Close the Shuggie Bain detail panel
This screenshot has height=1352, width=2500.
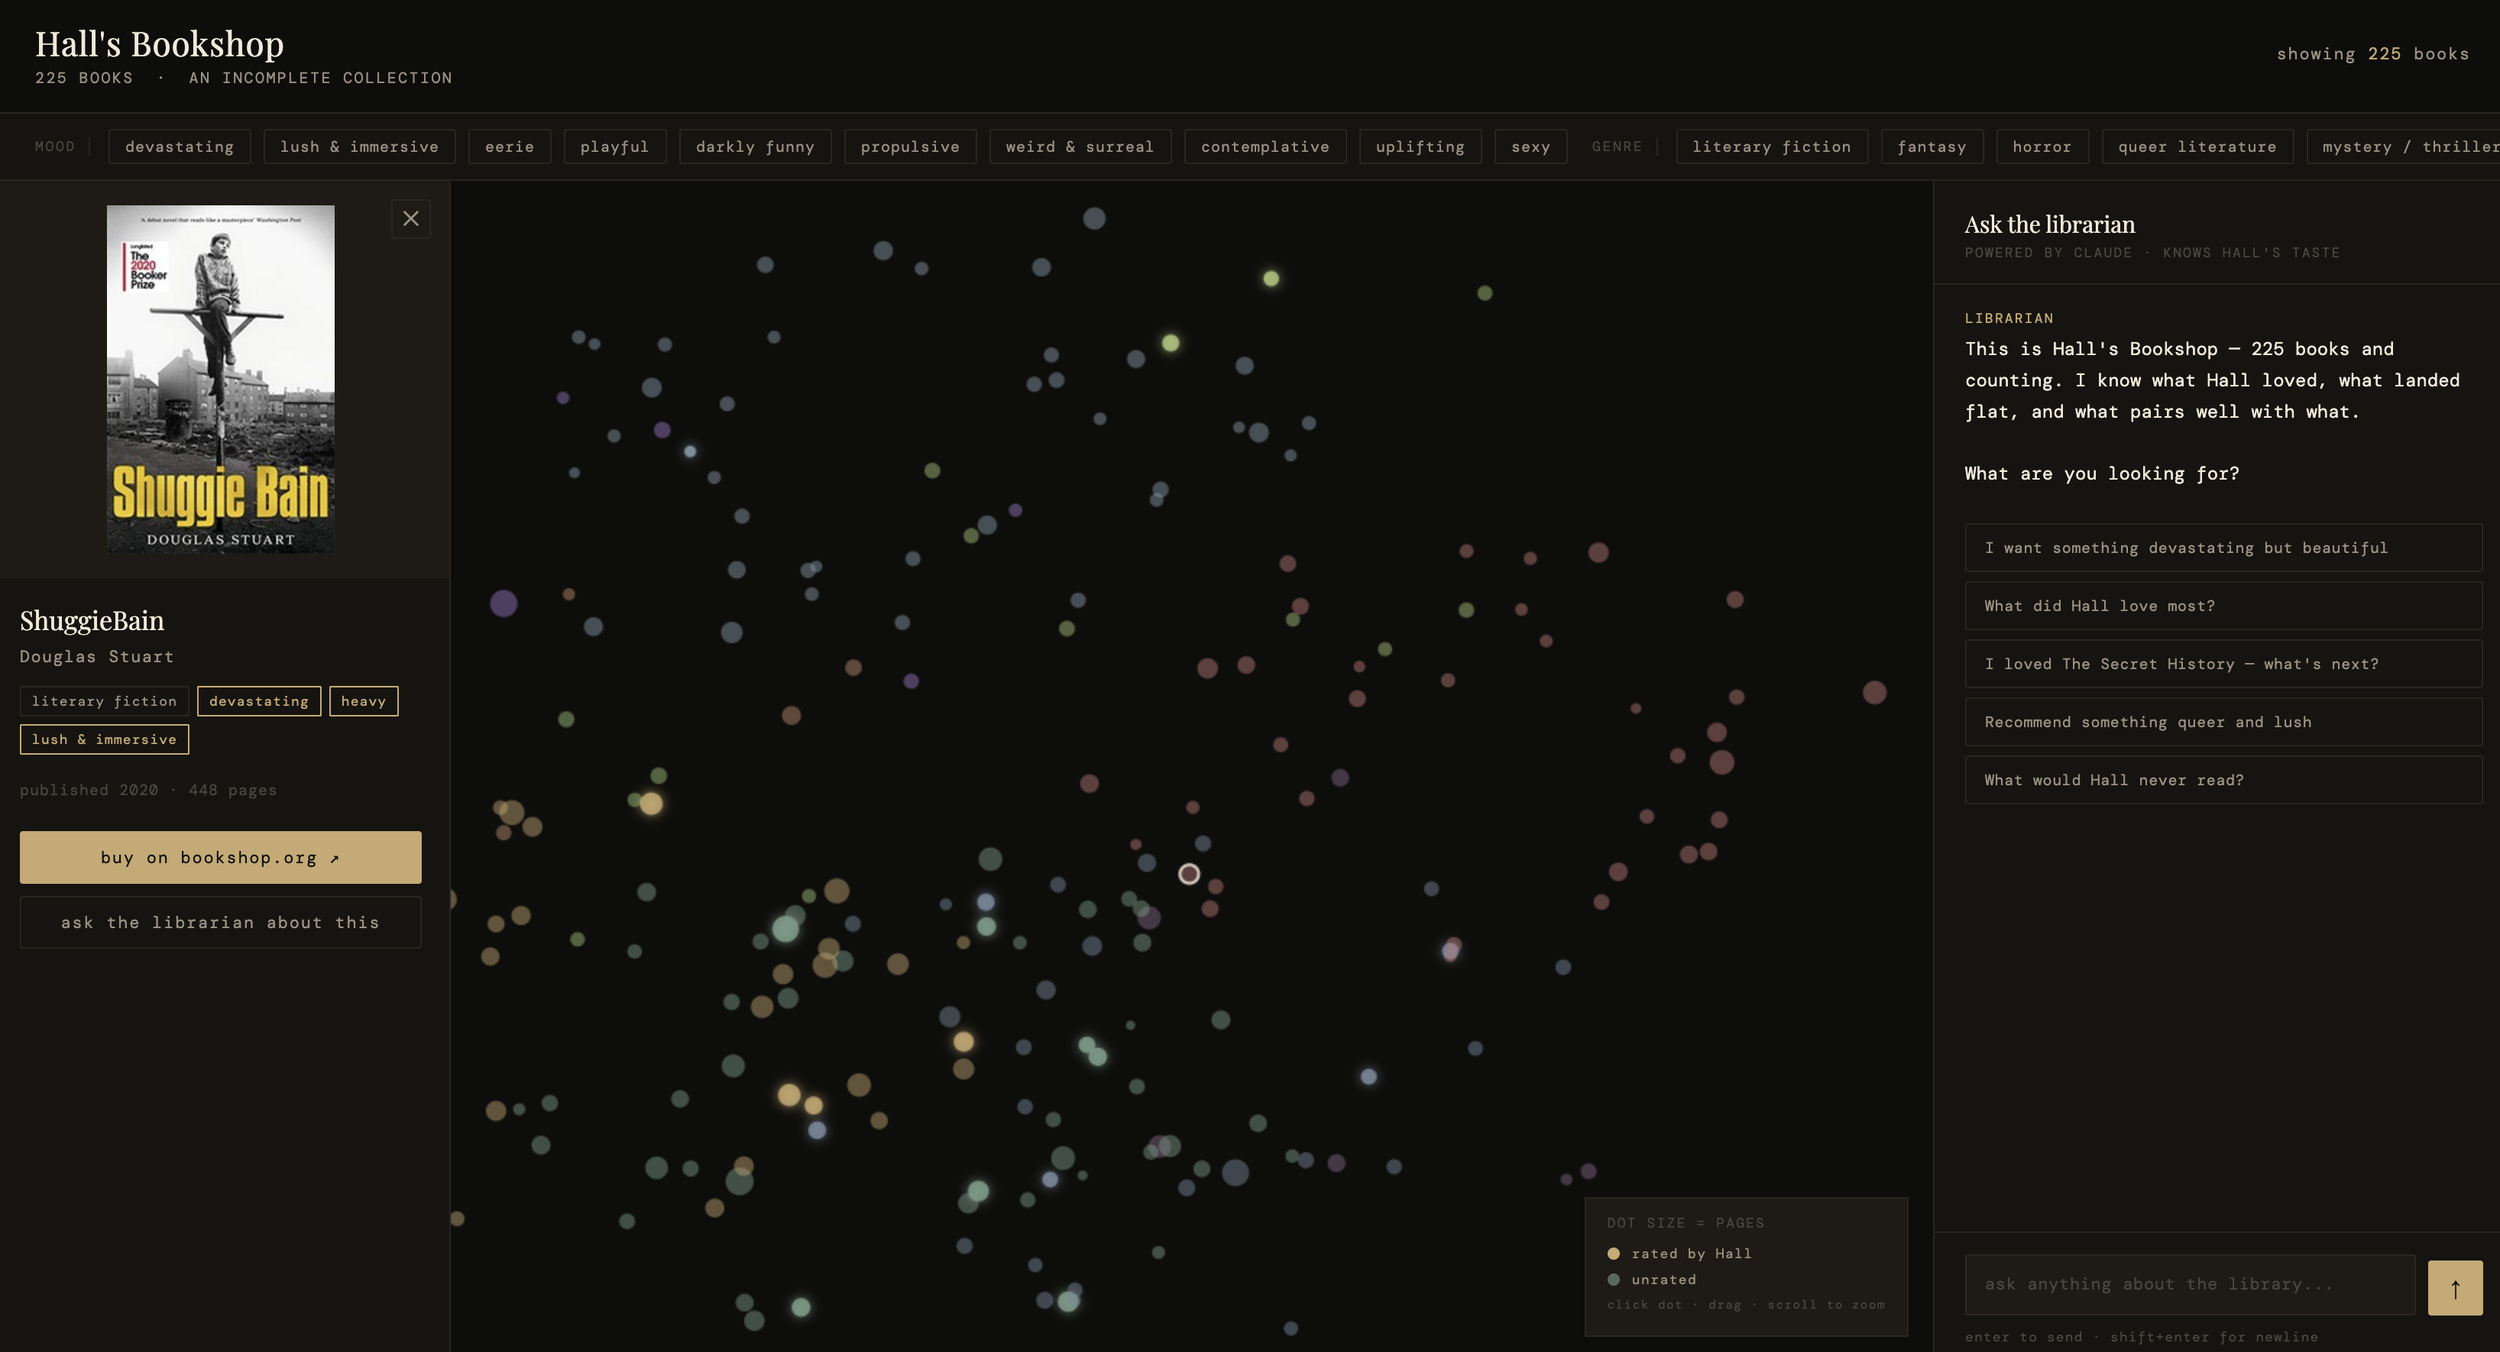tap(410, 219)
